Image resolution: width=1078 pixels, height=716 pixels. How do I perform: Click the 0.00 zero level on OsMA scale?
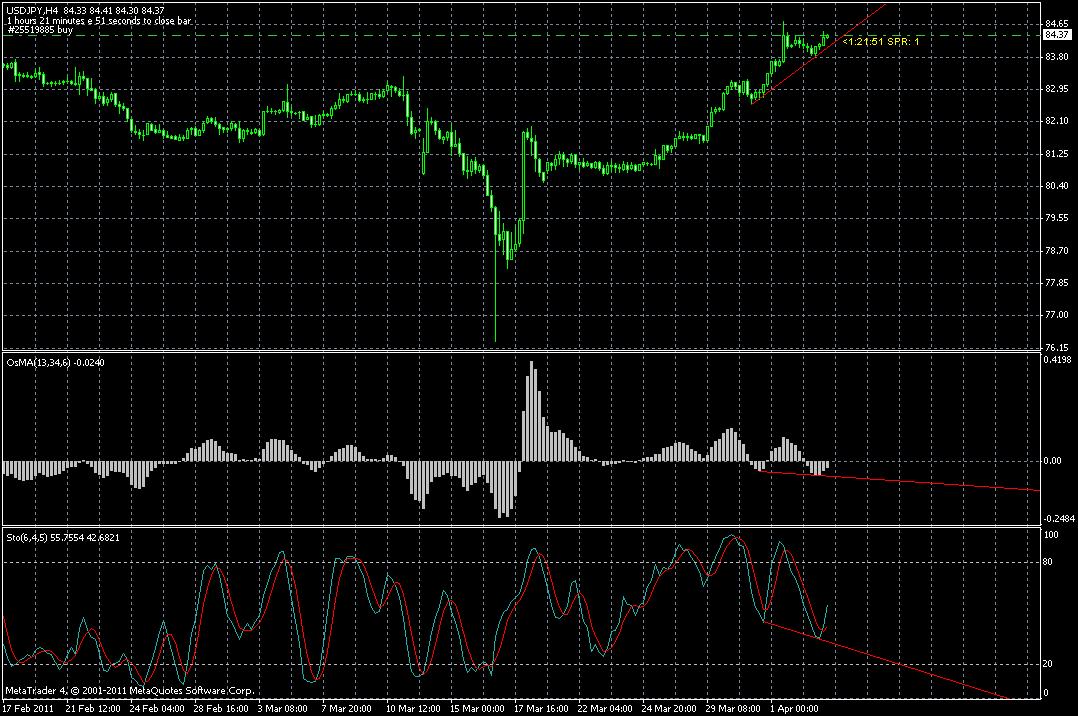pos(1053,461)
